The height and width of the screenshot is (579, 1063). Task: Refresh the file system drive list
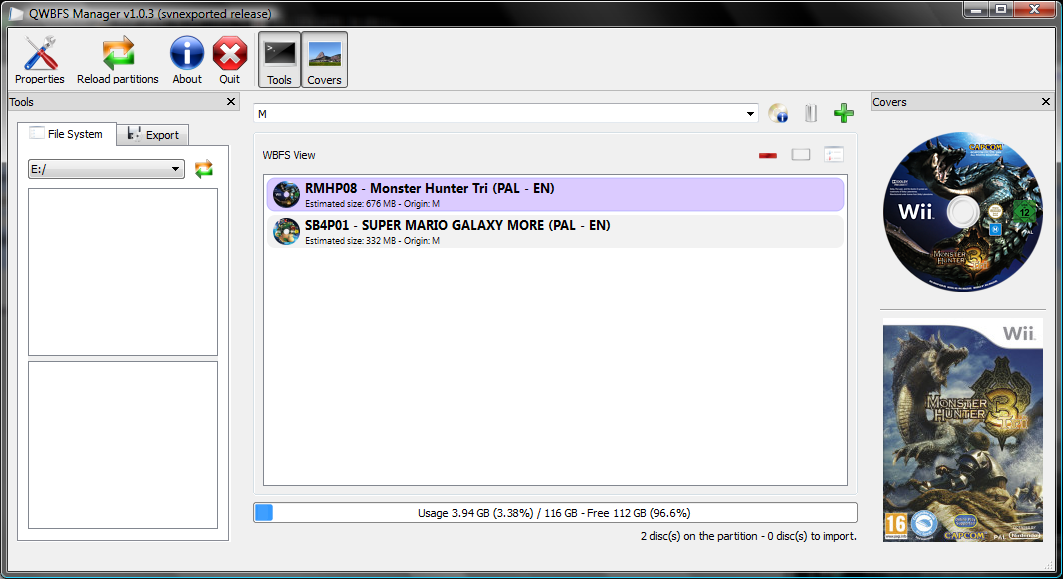204,169
